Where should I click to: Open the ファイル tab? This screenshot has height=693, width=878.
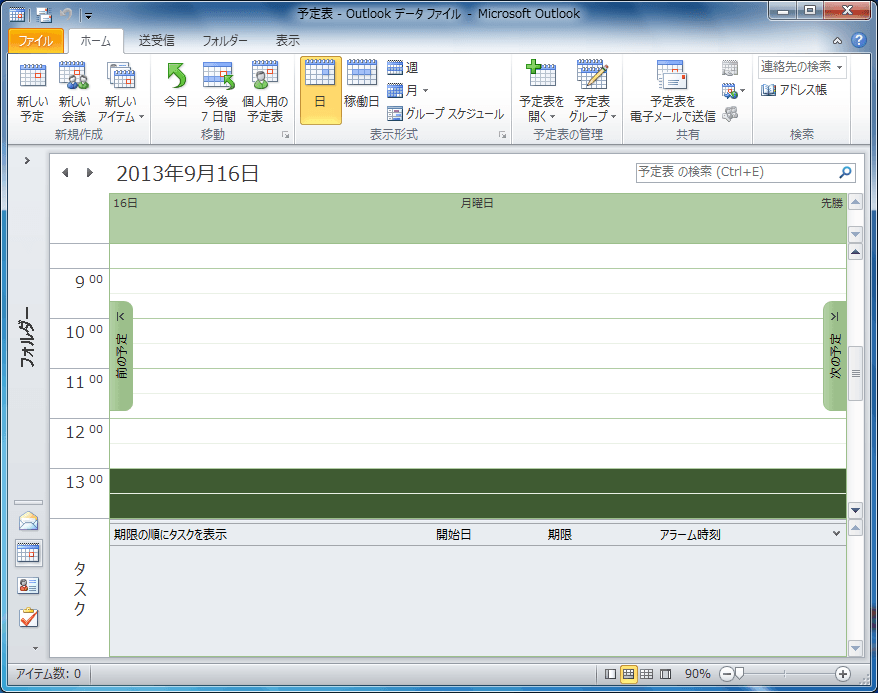pos(35,40)
